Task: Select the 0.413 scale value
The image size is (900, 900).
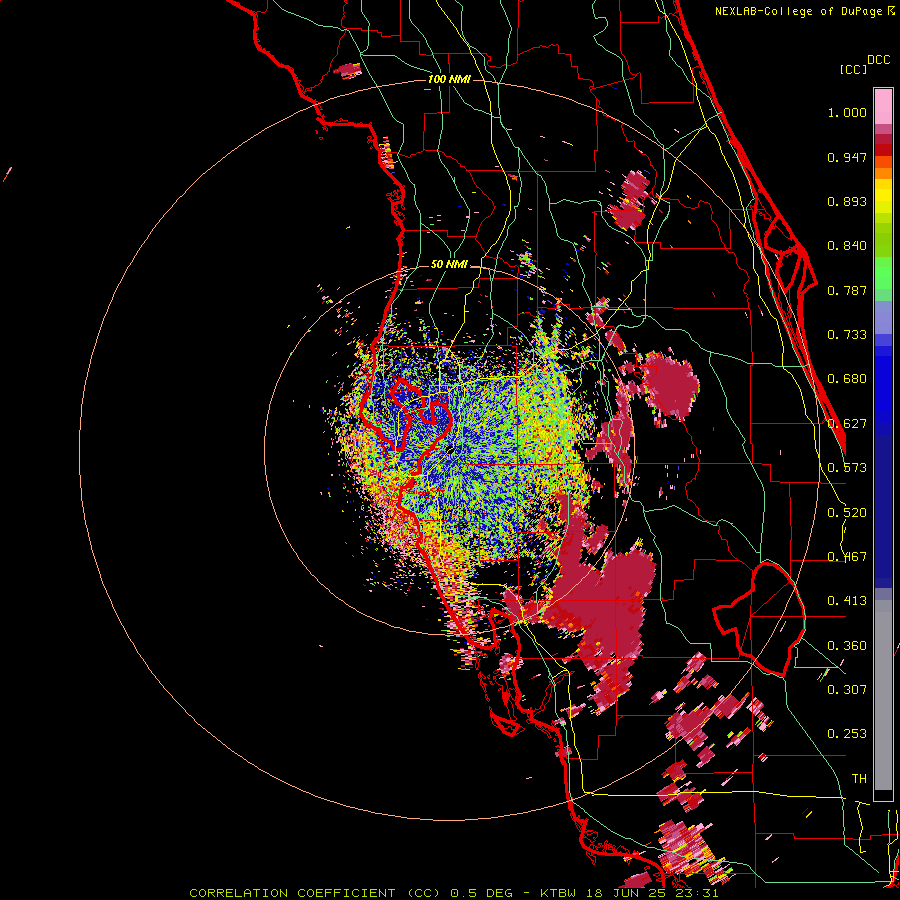Action: point(847,601)
